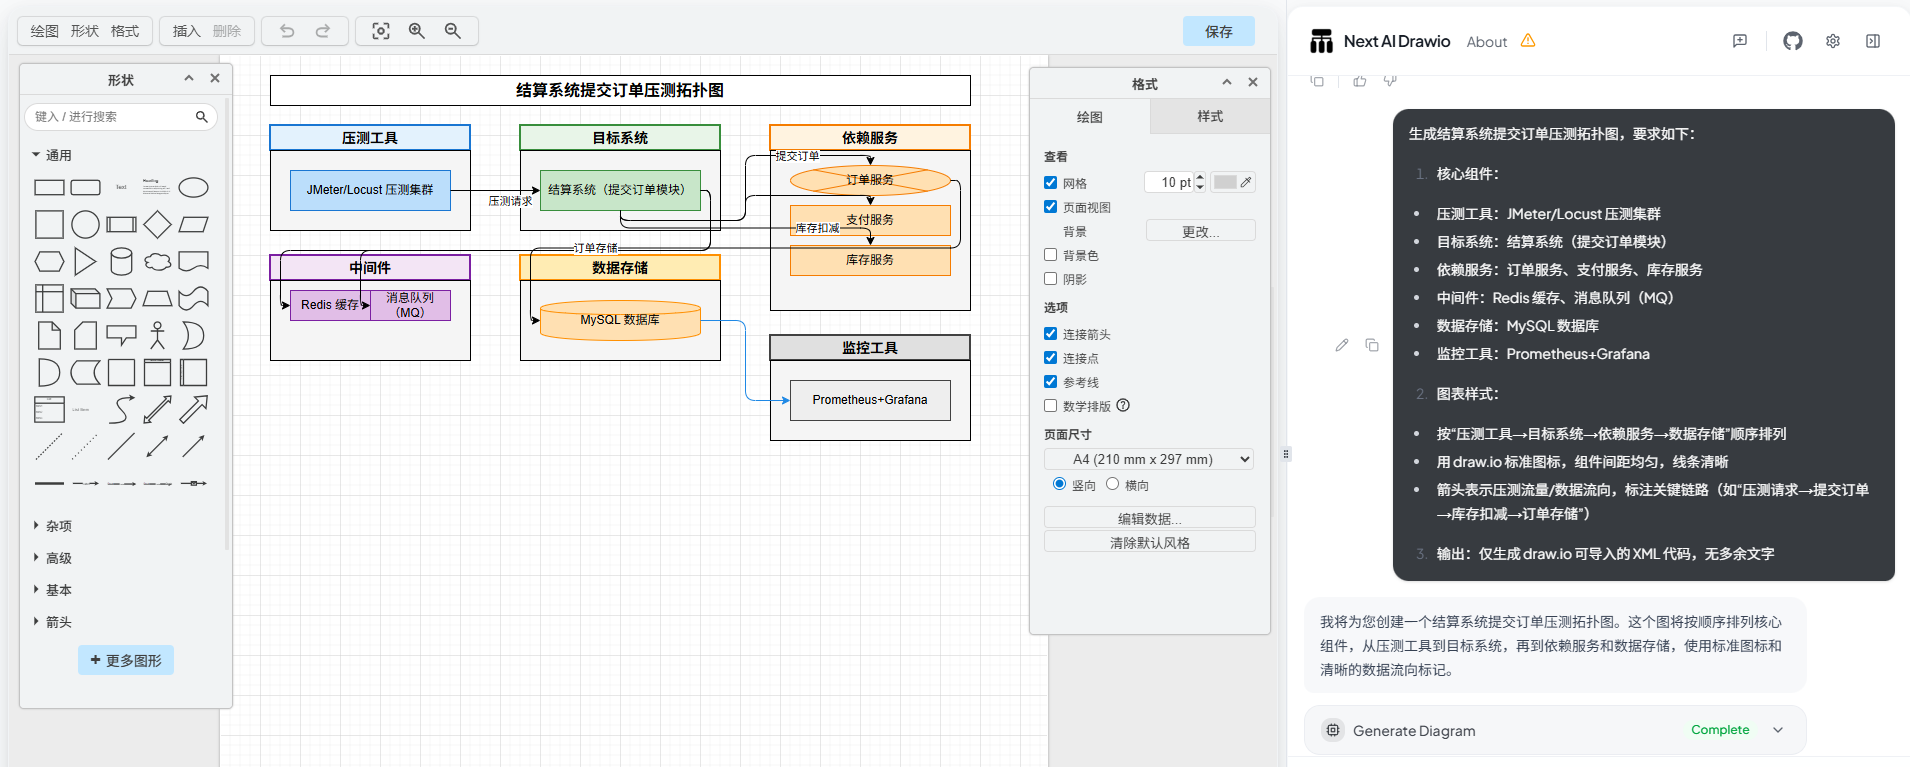
Task: Redo the last diagram action
Action: (323, 31)
